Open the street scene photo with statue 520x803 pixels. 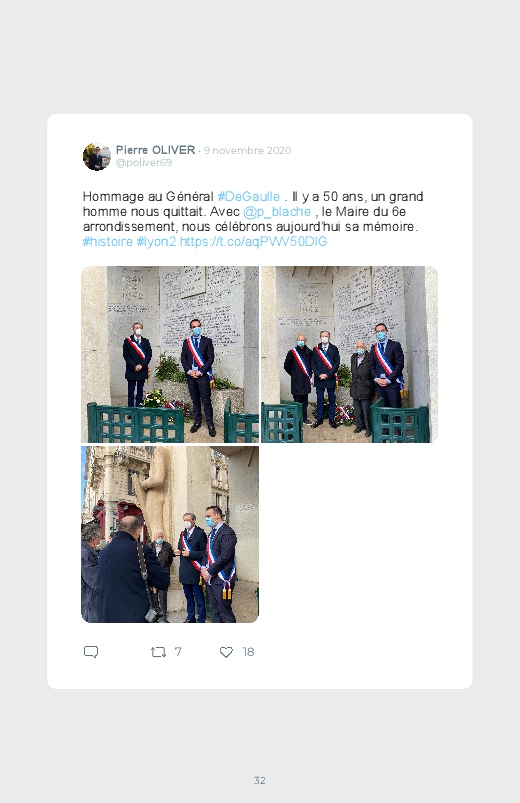[x=170, y=534]
